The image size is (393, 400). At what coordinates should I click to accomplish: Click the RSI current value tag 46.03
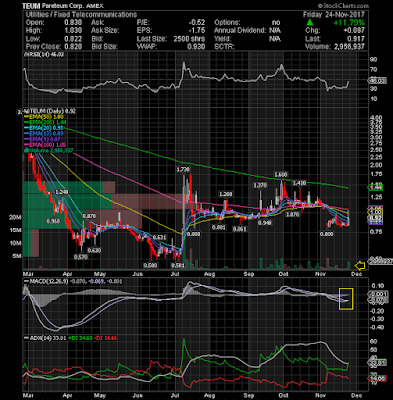pyautogui.click(x=377, y=81)
